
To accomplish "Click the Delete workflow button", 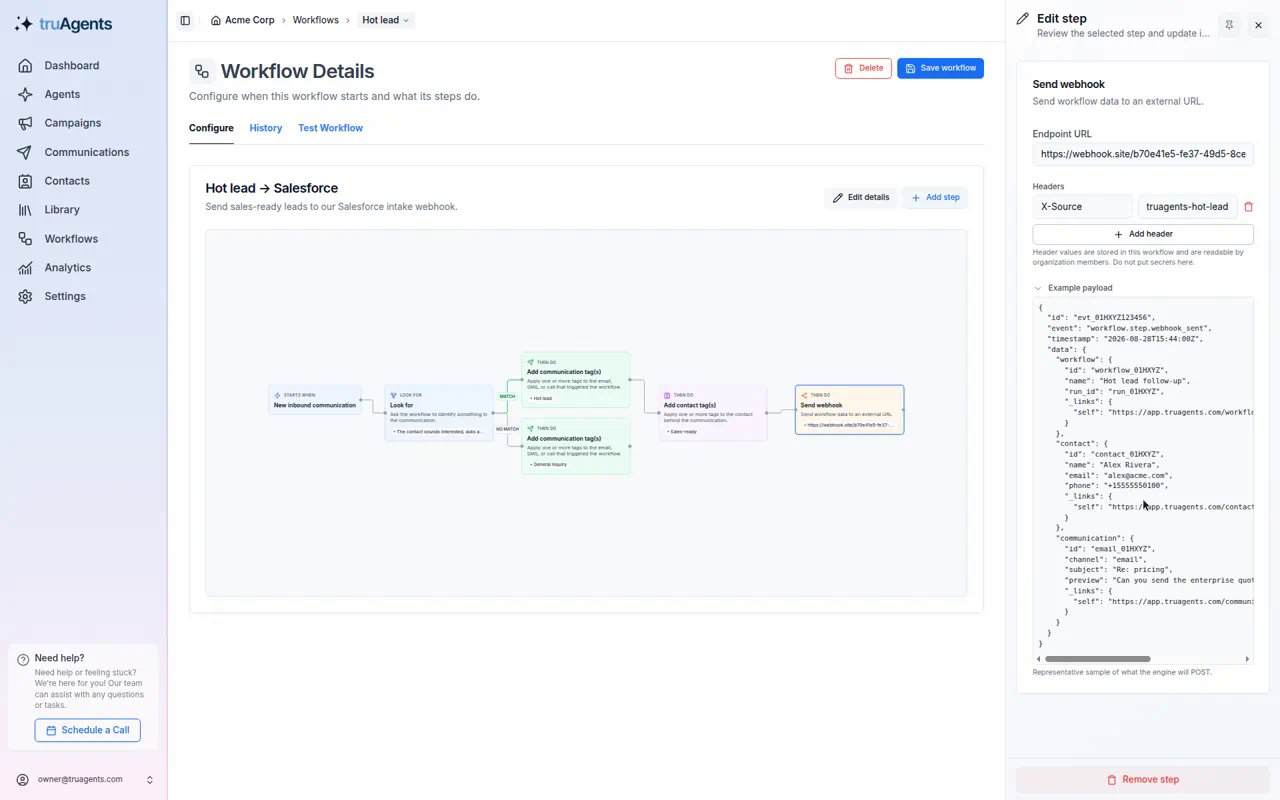I will click(x=863, y=68).
